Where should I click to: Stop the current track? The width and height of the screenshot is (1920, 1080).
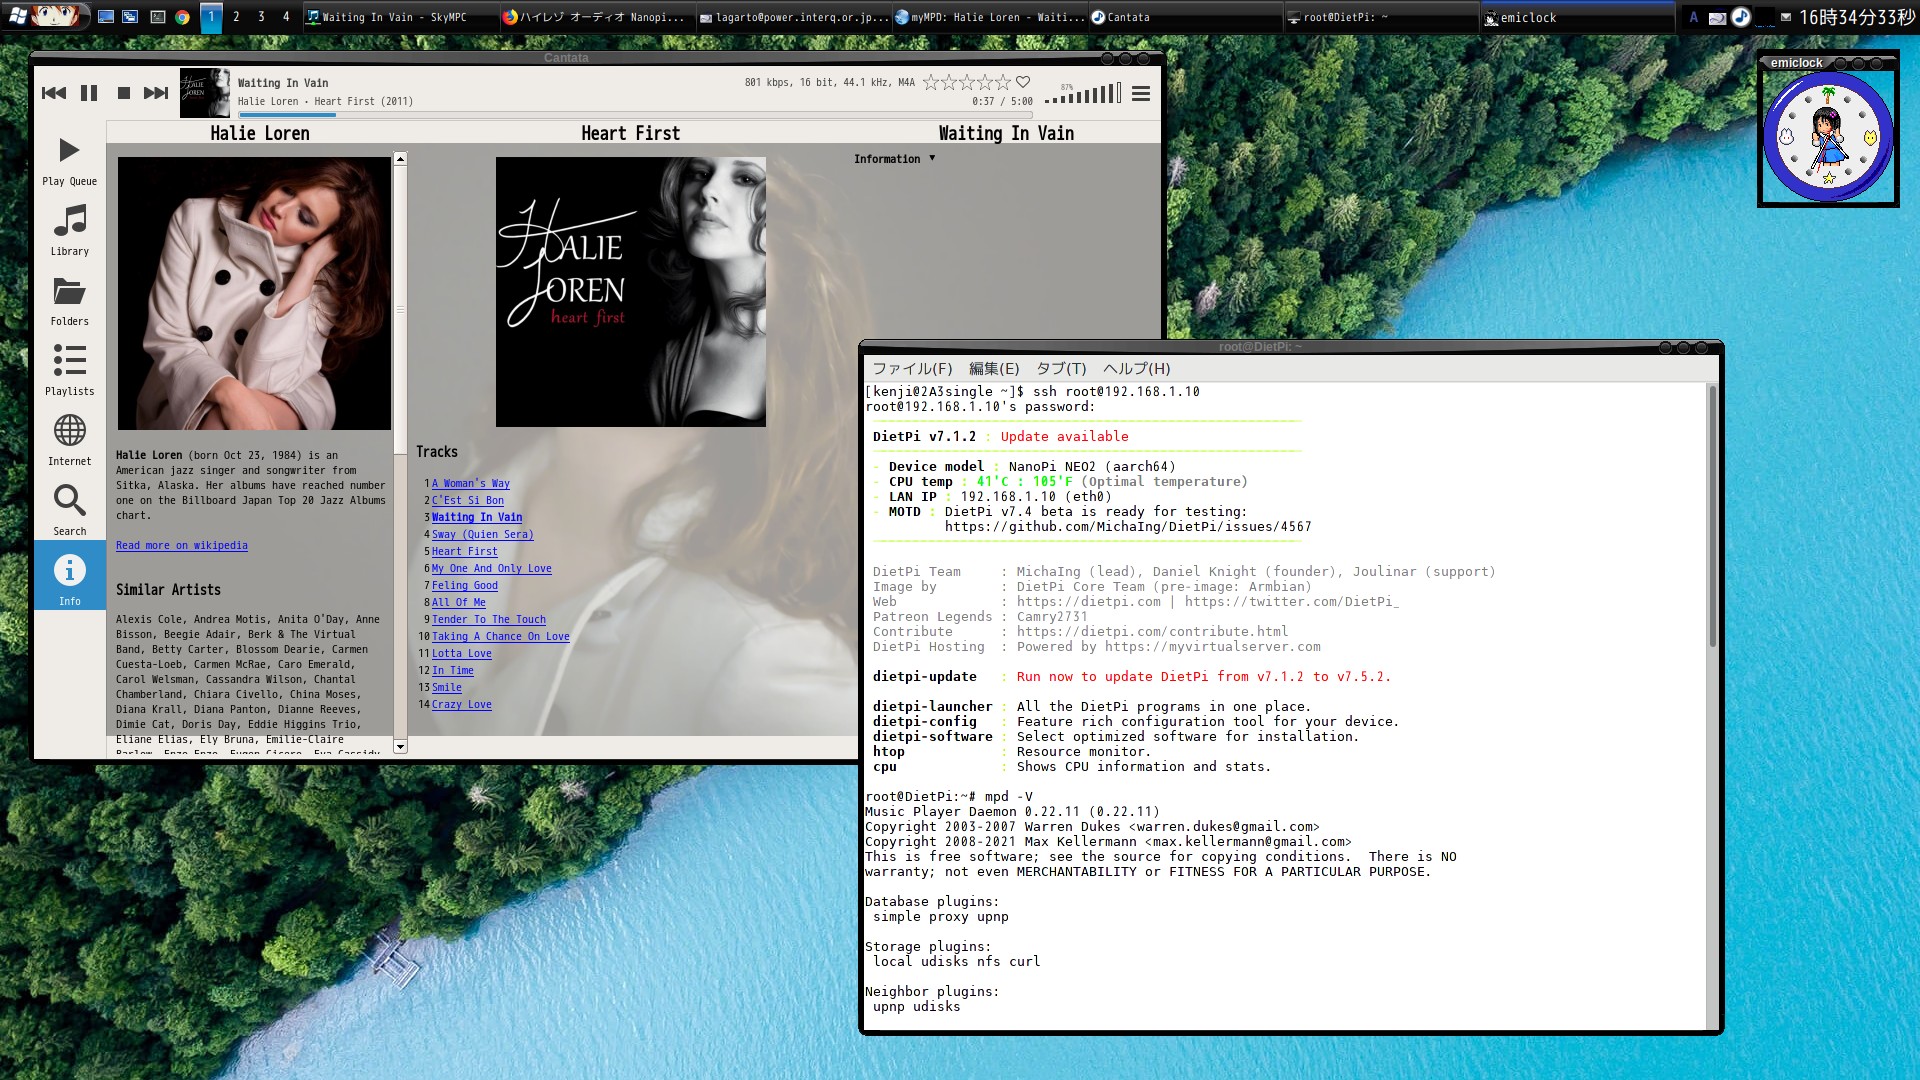click(124, 93)
